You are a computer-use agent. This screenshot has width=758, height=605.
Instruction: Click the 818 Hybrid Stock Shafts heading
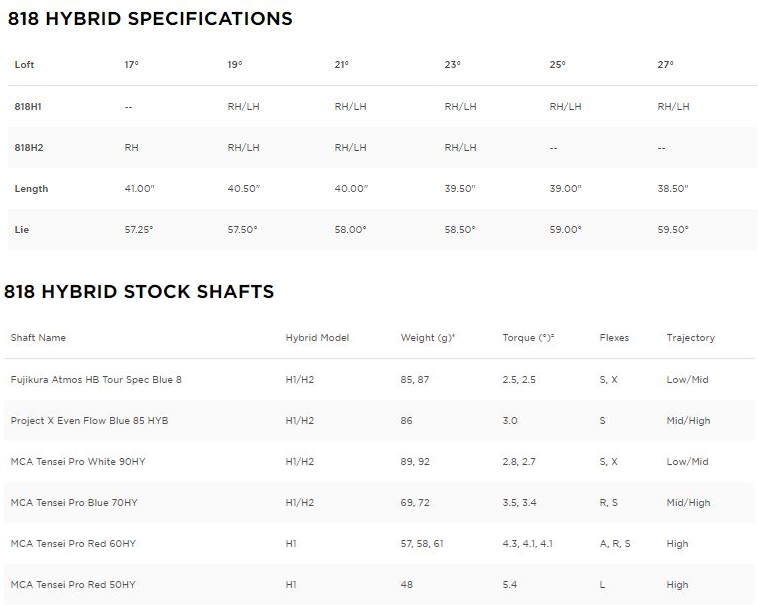(139, 291)
